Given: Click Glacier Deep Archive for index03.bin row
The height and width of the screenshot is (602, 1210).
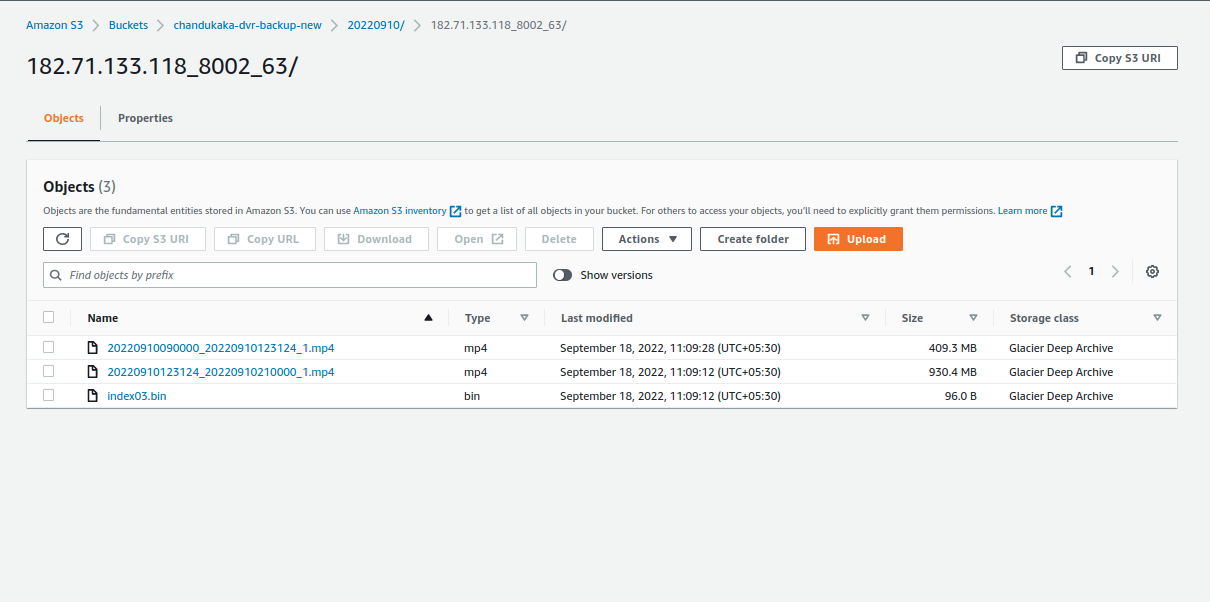Looking at the screenshot, I should click(1061, 396).
